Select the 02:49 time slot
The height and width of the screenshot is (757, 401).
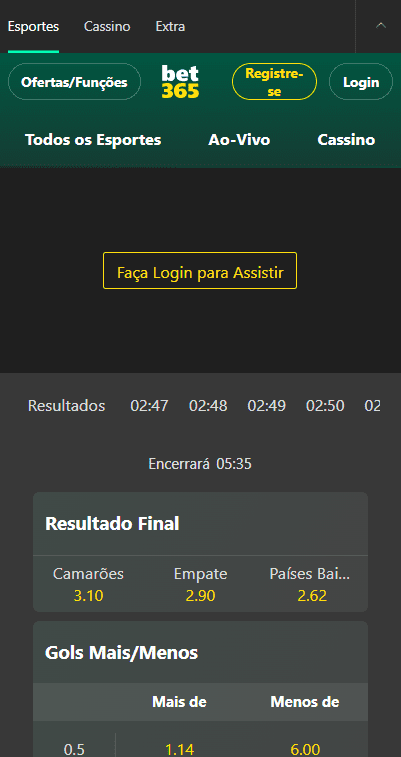266,406
